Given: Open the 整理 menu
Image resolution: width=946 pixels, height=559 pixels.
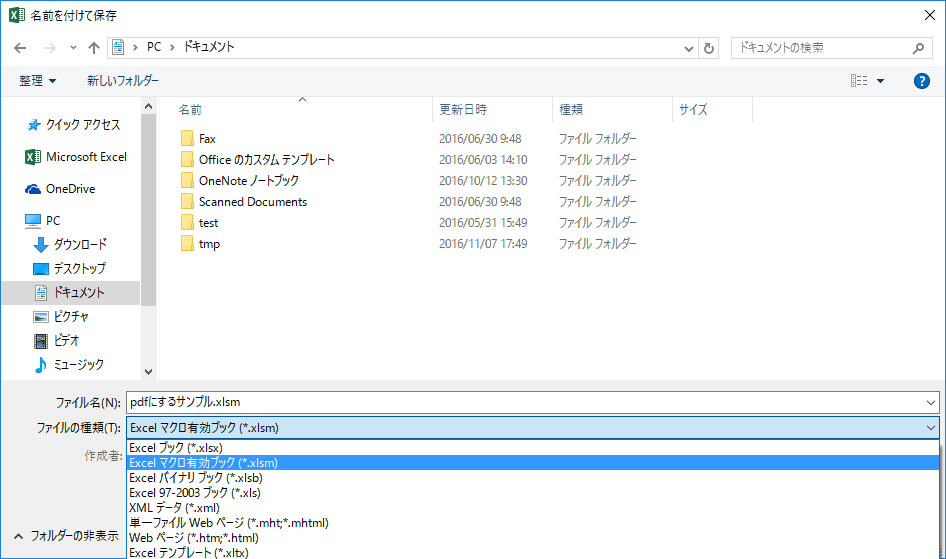Looking at the screenshot, I should pos(37,80).
